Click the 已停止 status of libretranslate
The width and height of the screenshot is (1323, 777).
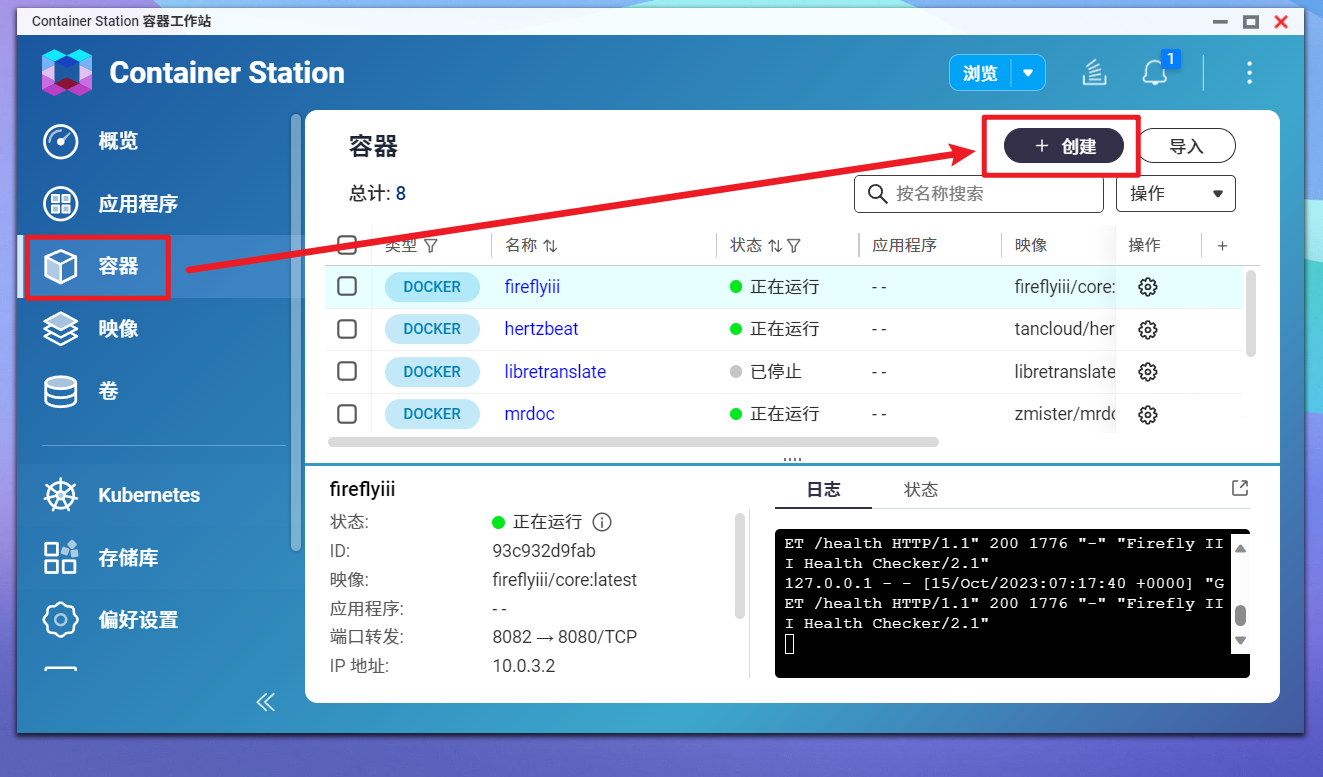tap(776, 372)
